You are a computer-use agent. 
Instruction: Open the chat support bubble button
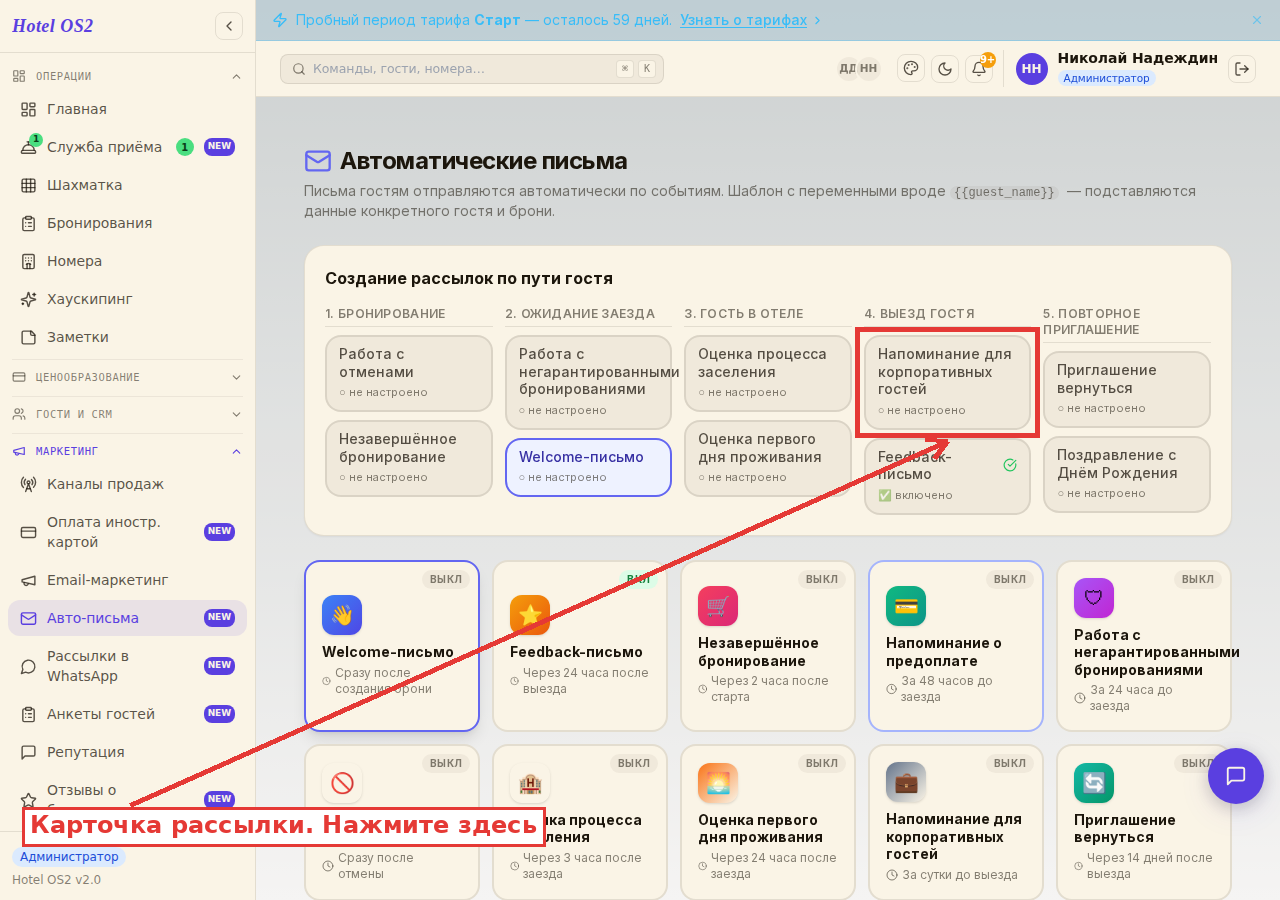pyautogui.click(x=1236, y=776)
